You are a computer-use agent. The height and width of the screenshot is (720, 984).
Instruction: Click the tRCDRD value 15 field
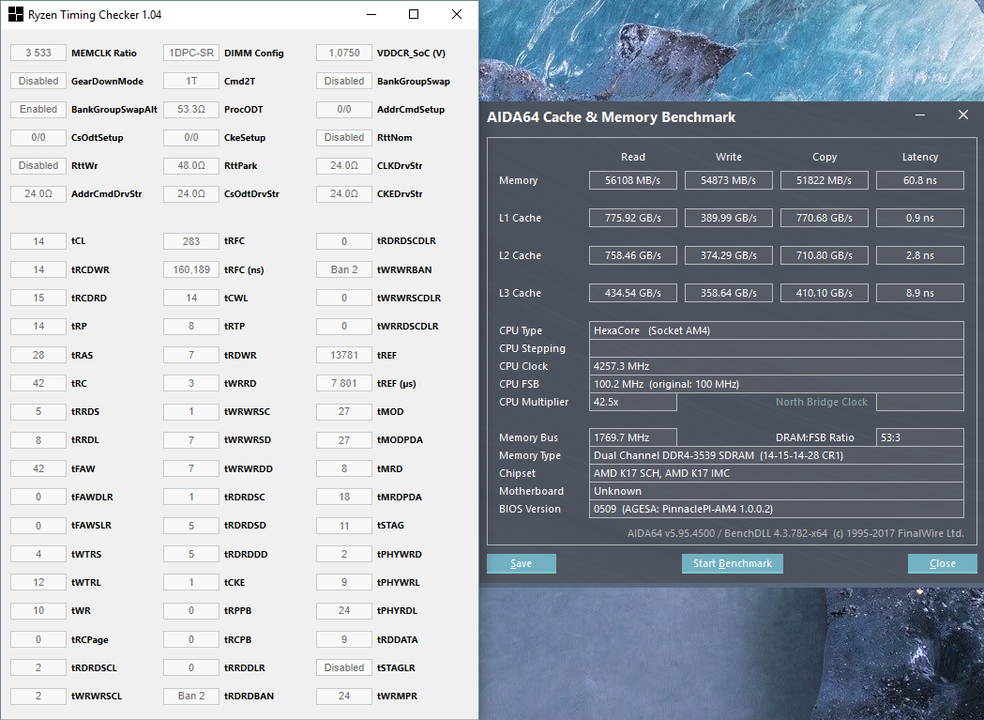pyautogui.click(x=38, y=298)
